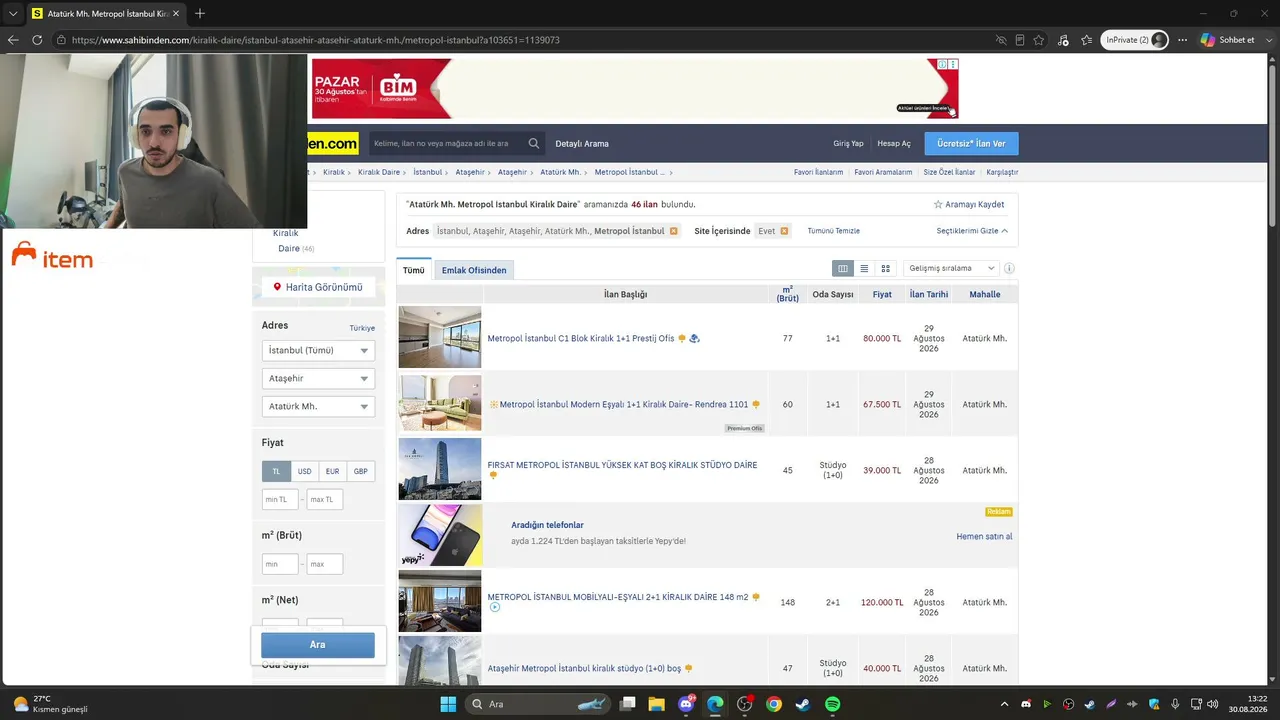Open Windows Start menu
Image resolution: width=1280 pixels, height=720 pixels.
click(x=448, y=704)
